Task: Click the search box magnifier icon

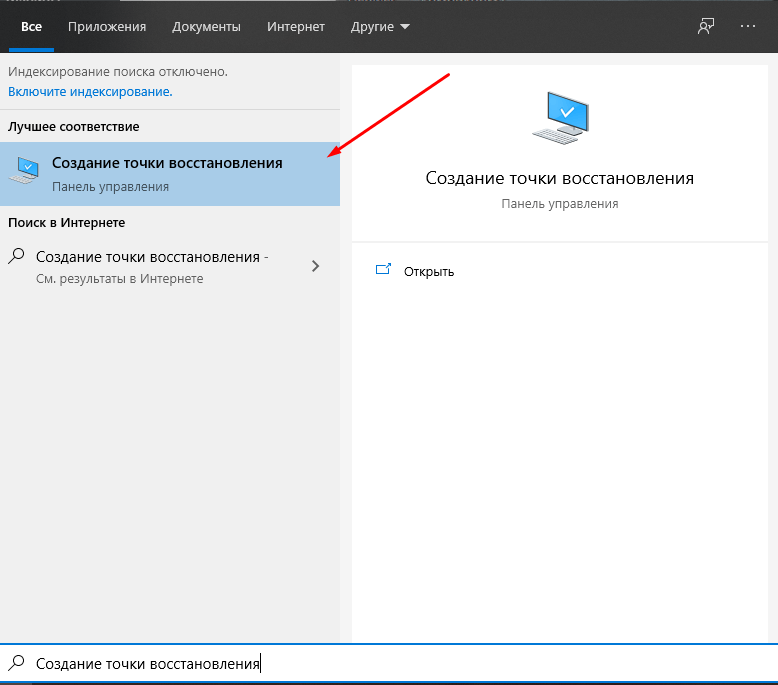Action: tap(16, 663)
